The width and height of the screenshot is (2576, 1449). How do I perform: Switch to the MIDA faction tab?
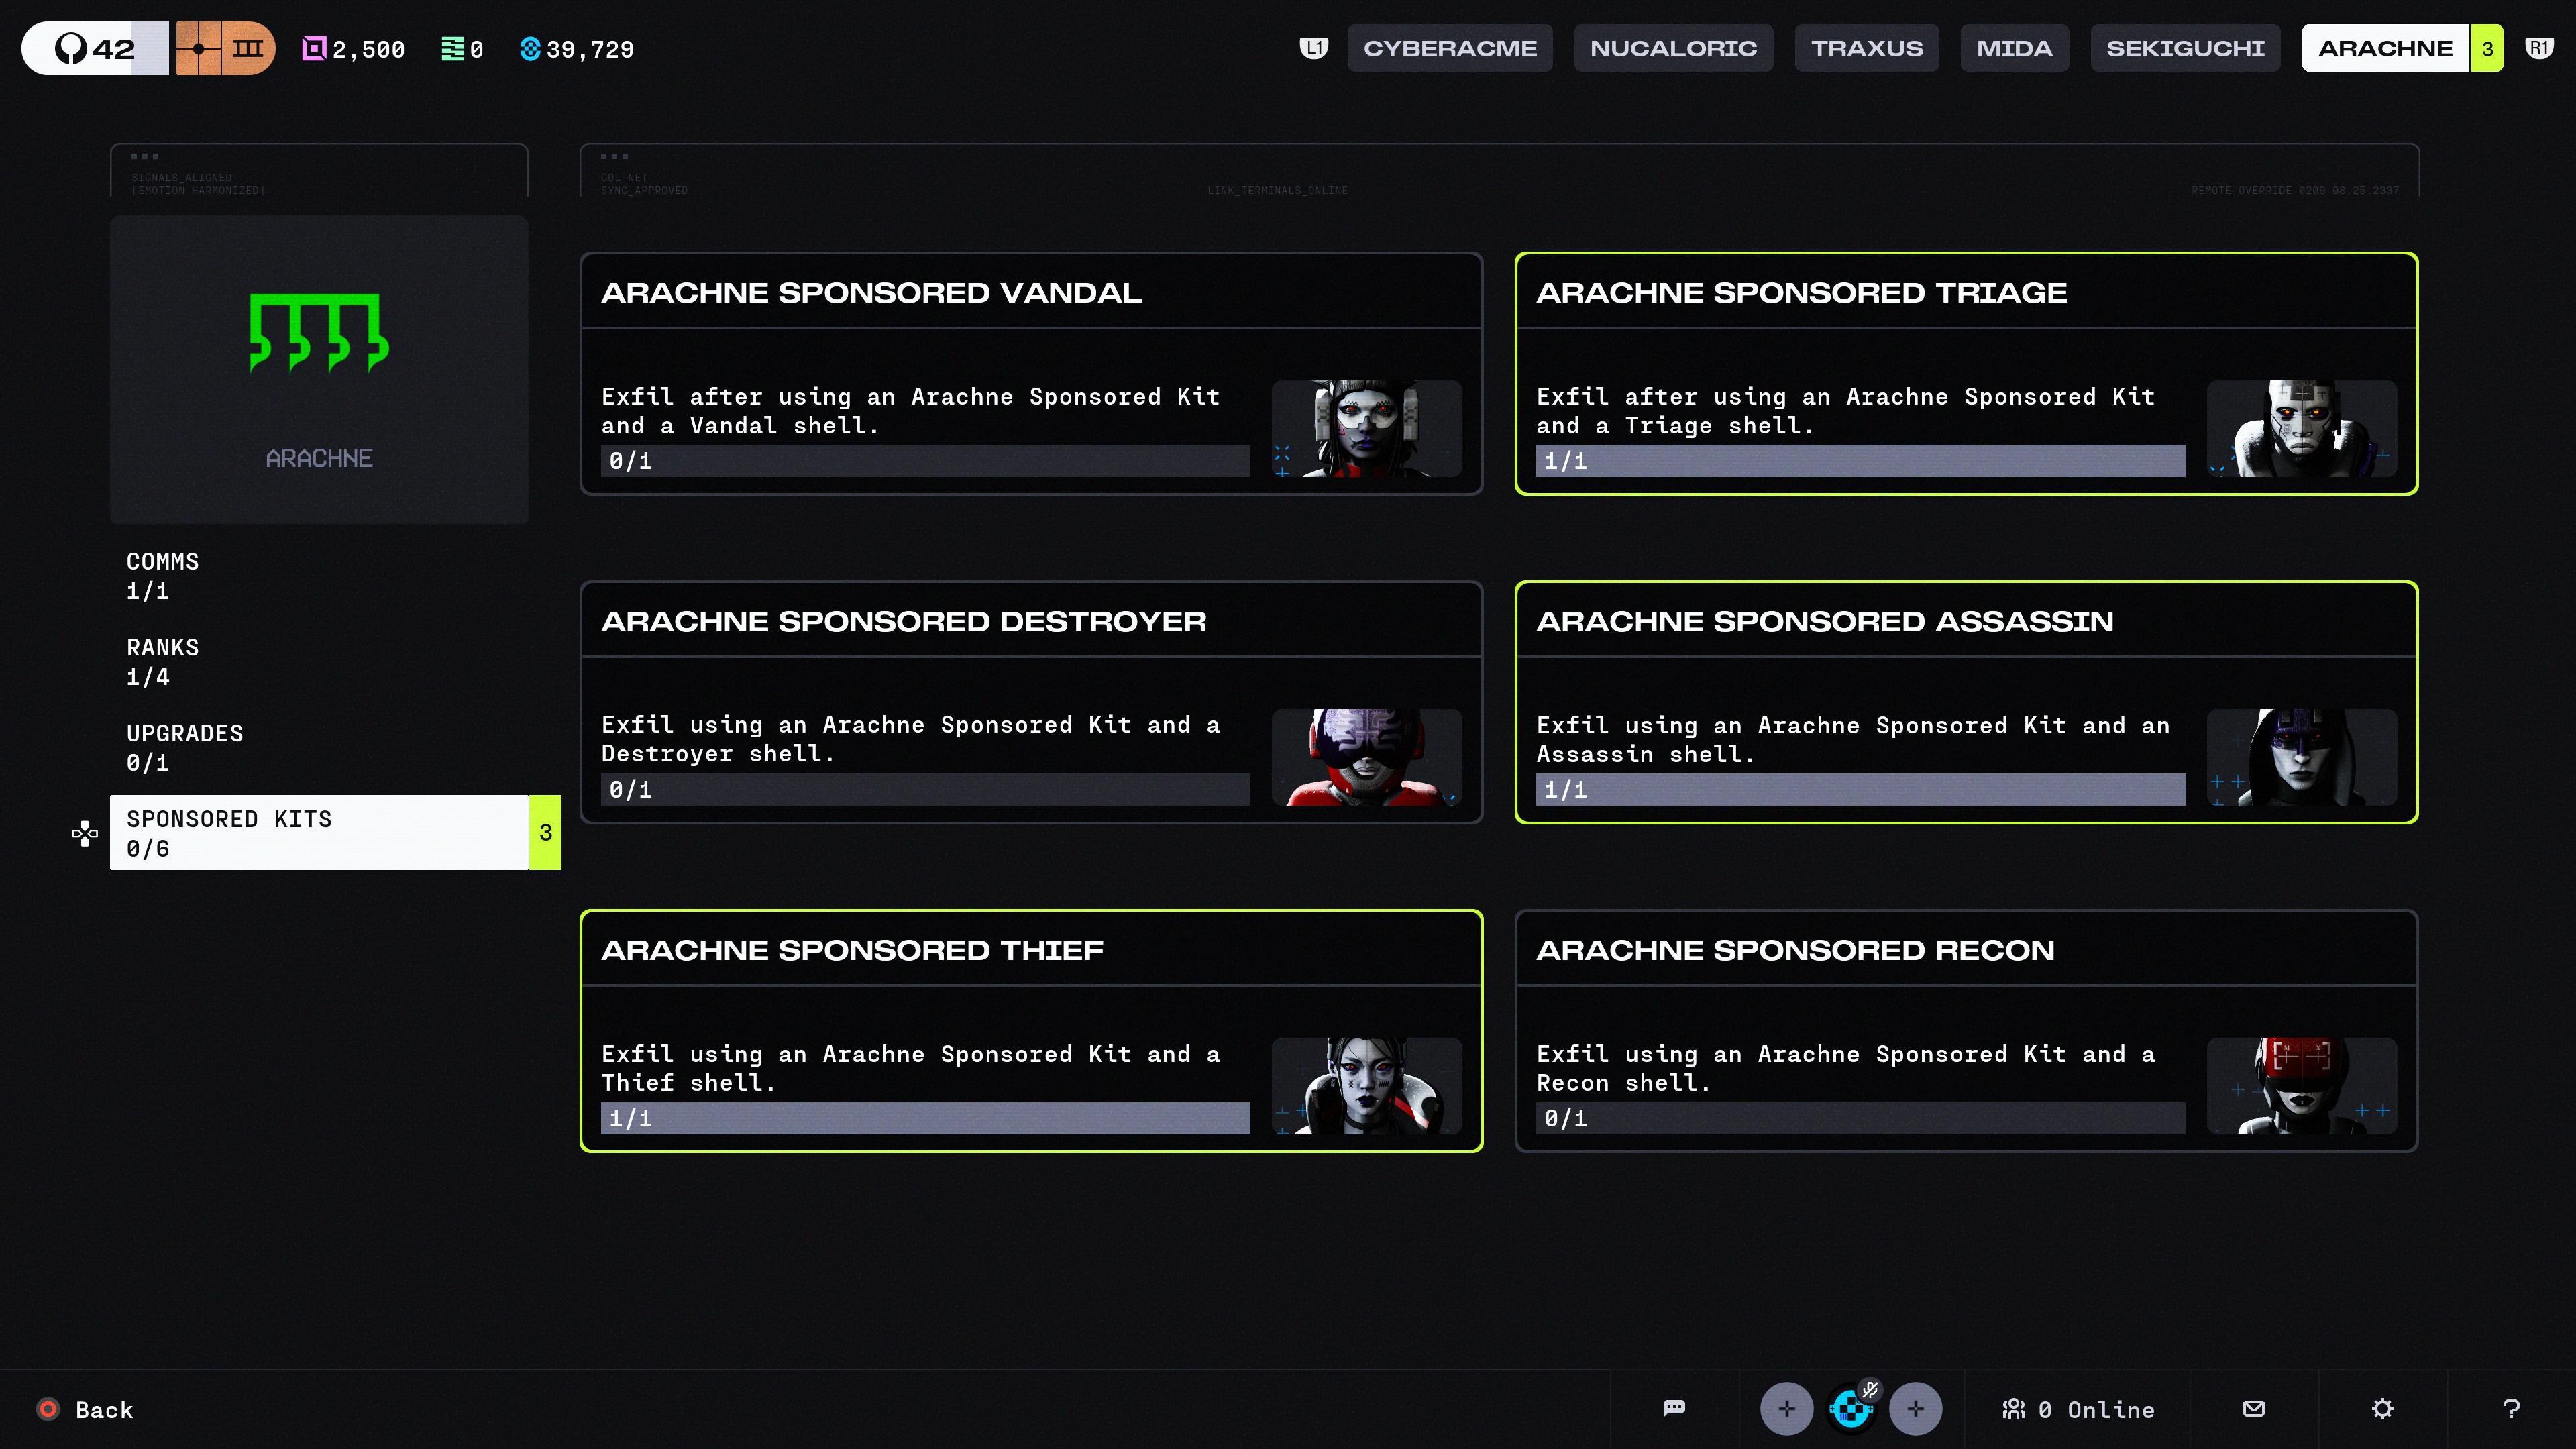(x=2014, y=48)
